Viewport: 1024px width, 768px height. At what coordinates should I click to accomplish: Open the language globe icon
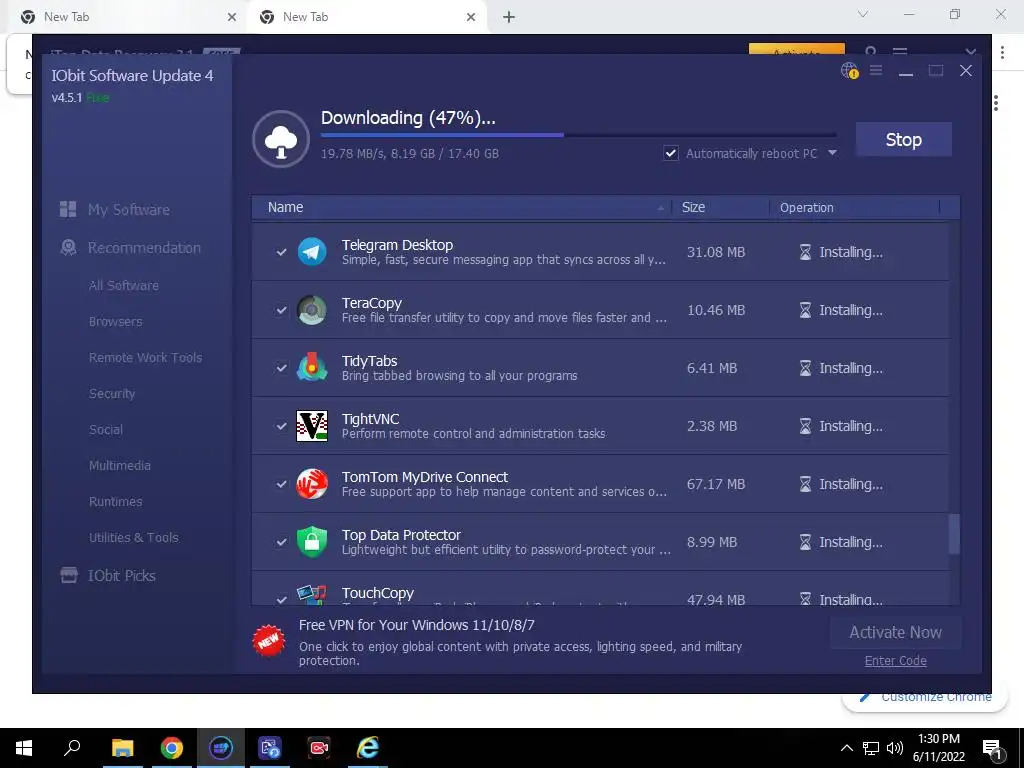(849, 71)
